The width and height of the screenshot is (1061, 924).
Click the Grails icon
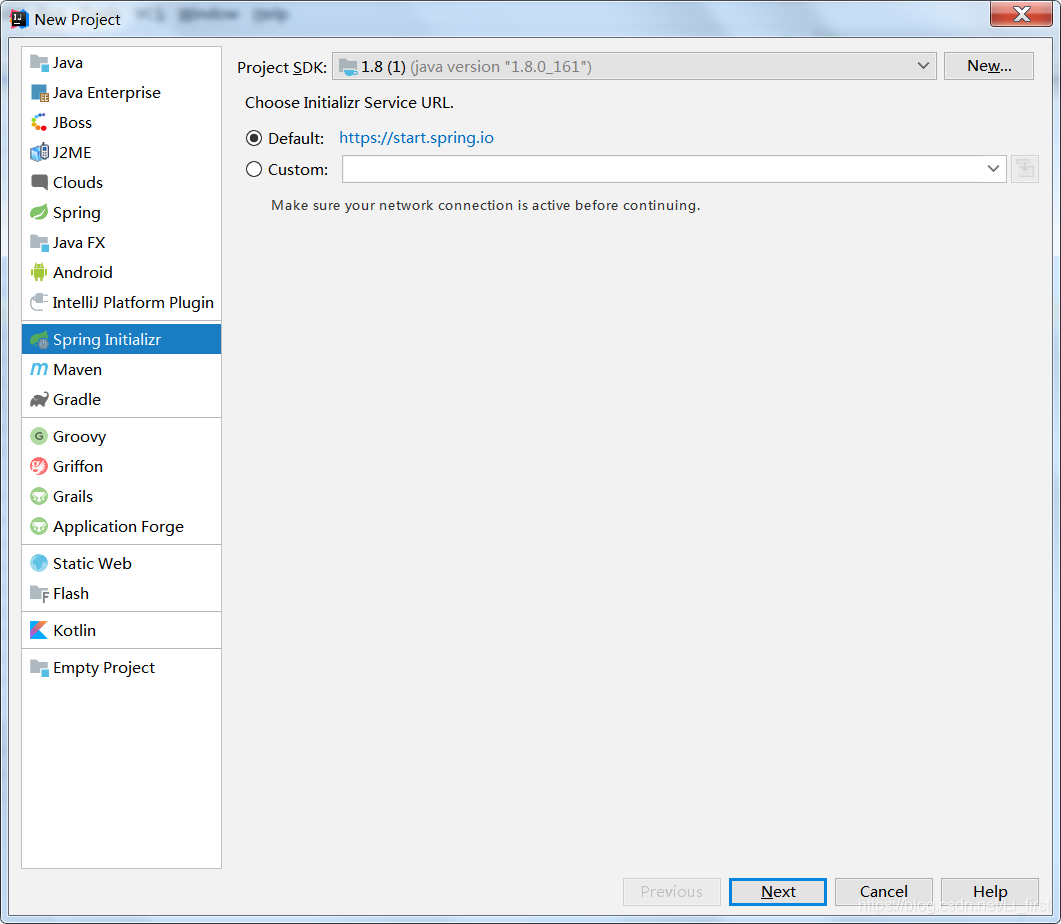(x=39, y=496)
